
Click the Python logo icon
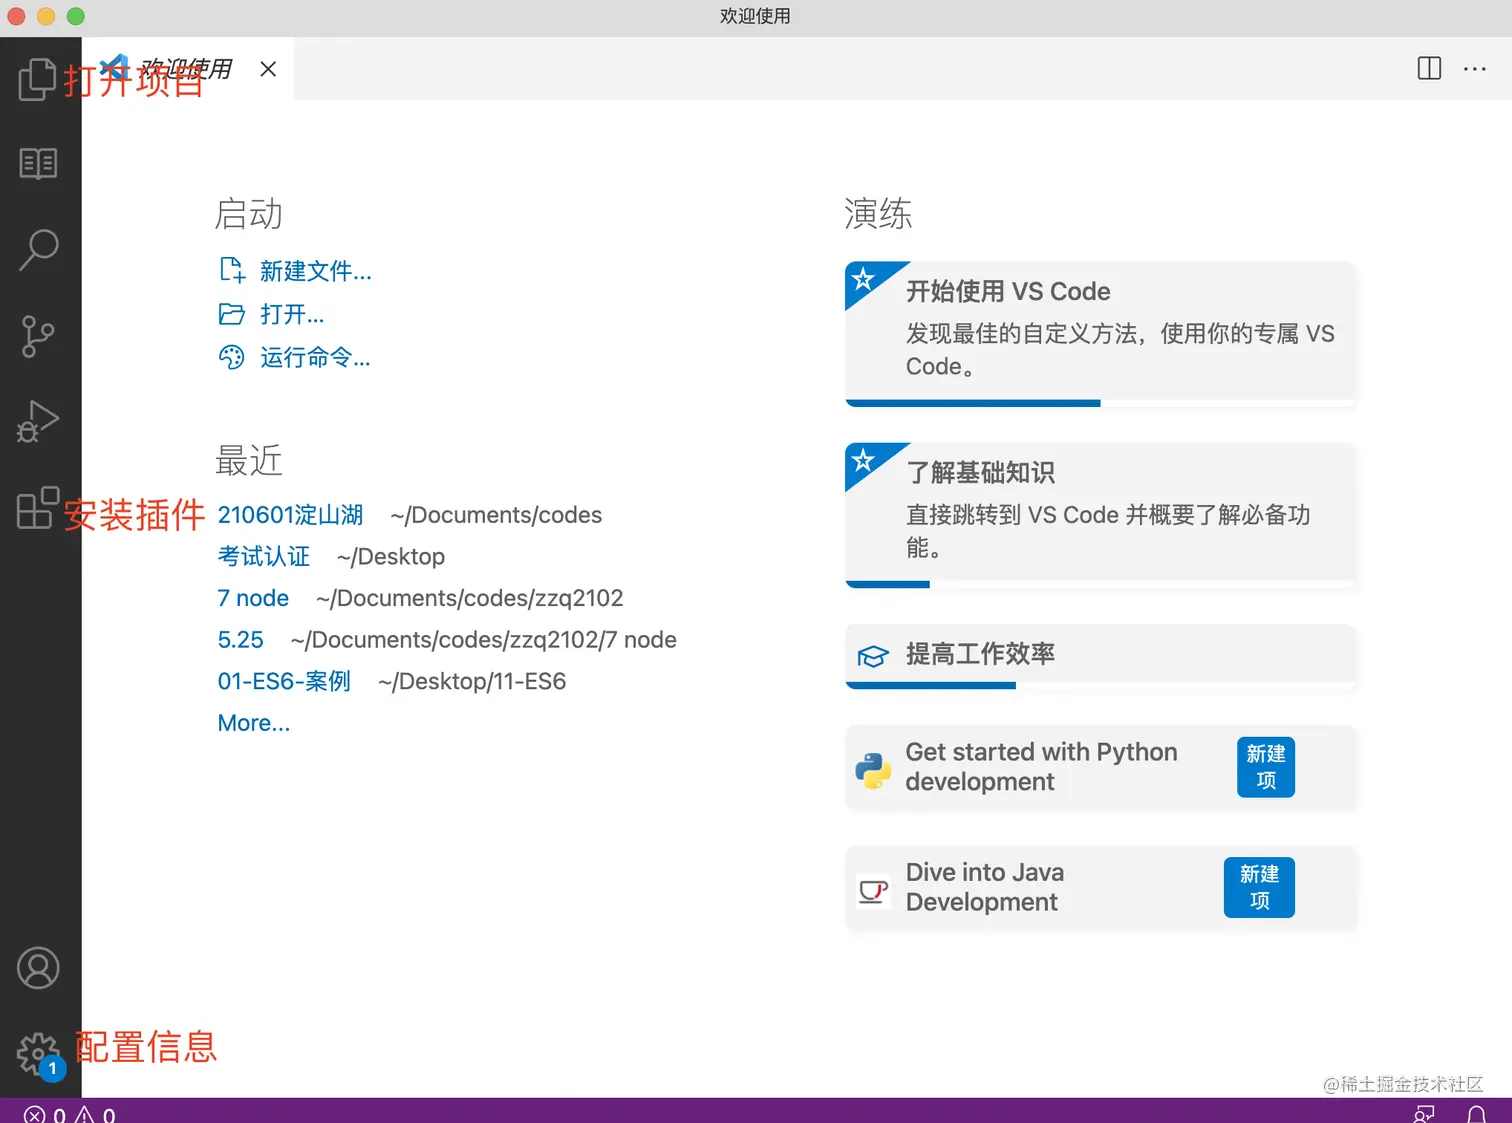click(x=873, y=771)
